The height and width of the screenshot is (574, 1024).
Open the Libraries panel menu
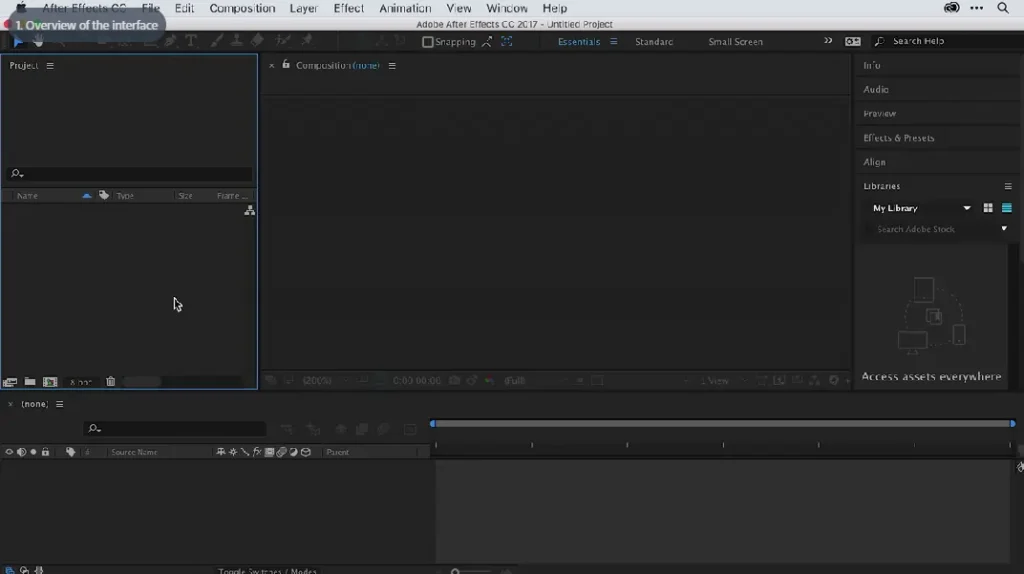1008,186
